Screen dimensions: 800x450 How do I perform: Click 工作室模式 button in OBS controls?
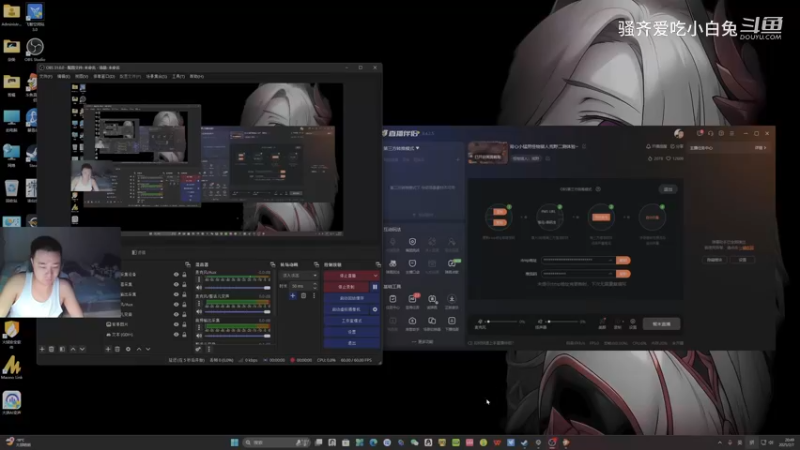pyautogui.click(x=352, y=320)
